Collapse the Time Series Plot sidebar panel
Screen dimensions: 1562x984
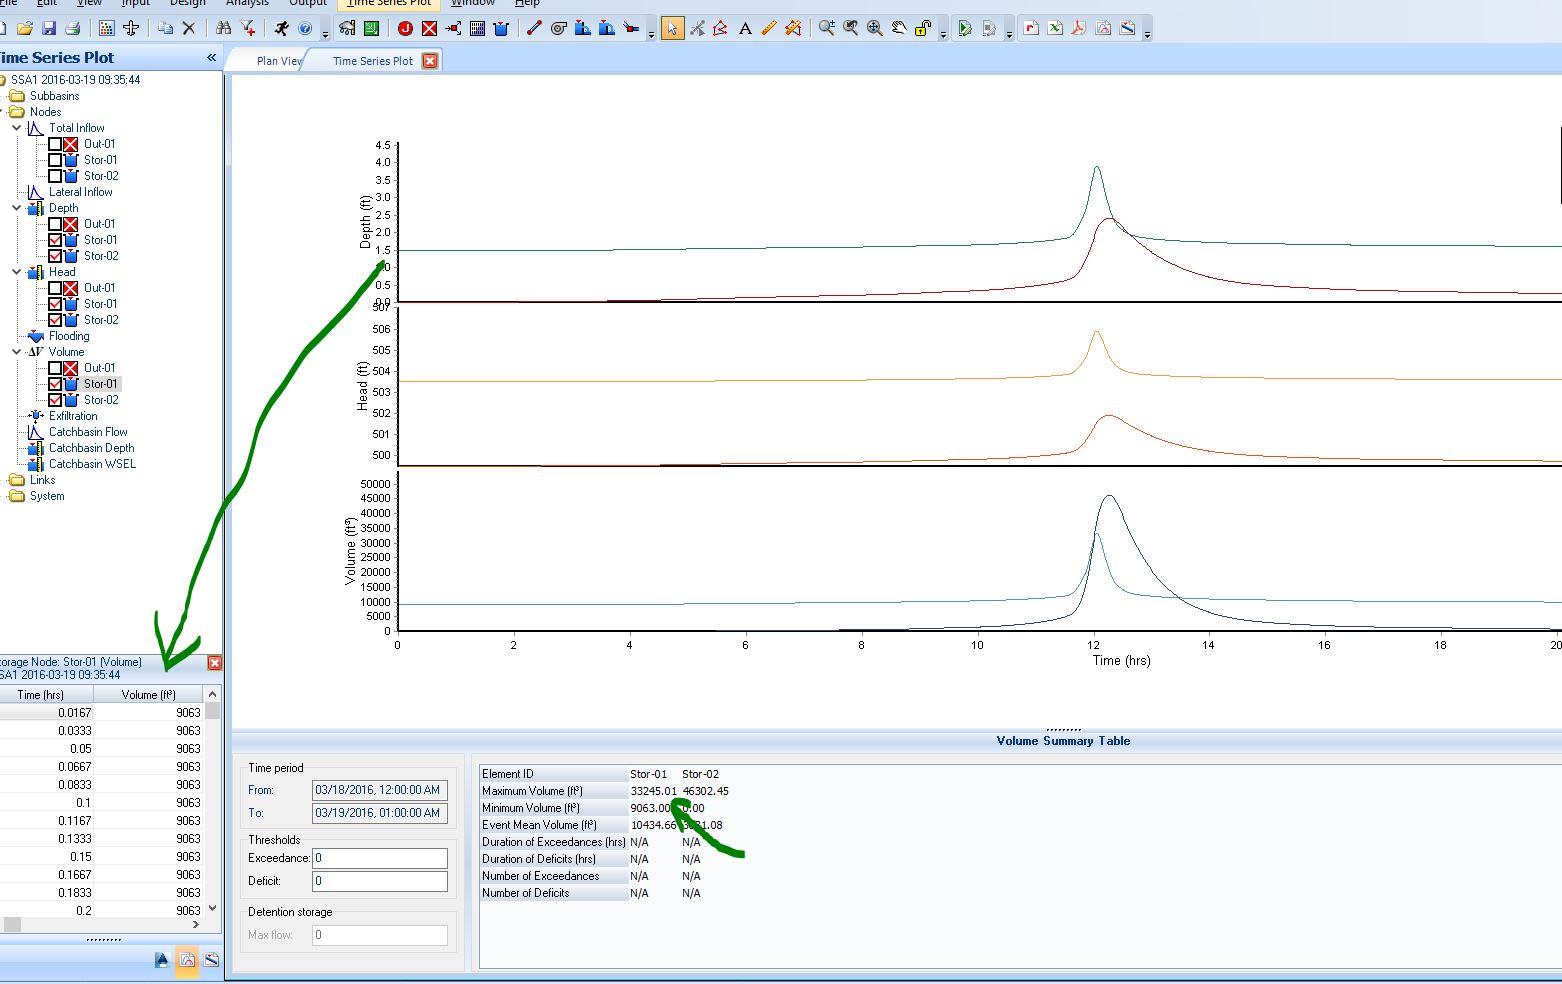point(211,57)
